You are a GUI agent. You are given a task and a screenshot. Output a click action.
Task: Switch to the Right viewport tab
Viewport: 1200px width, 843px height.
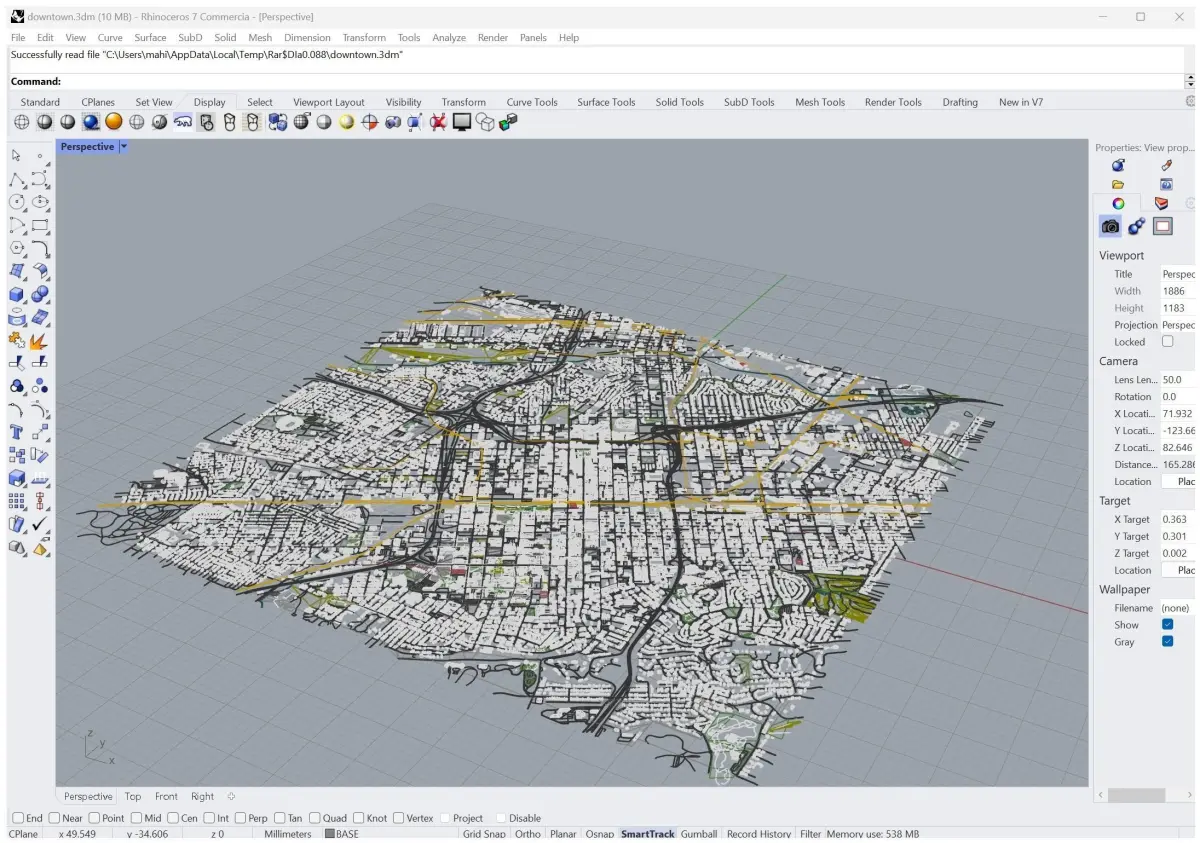click(202, 796)
